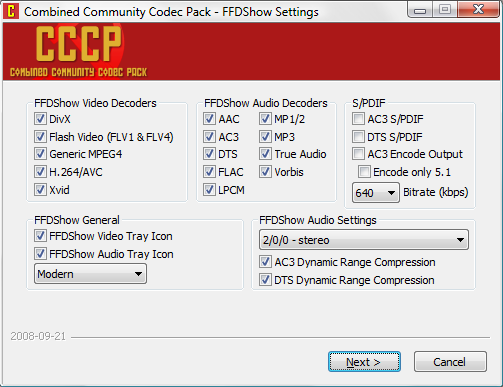Screen dimensions: 503x387
Task: Click the Next > button
Action: coord(364,362)
